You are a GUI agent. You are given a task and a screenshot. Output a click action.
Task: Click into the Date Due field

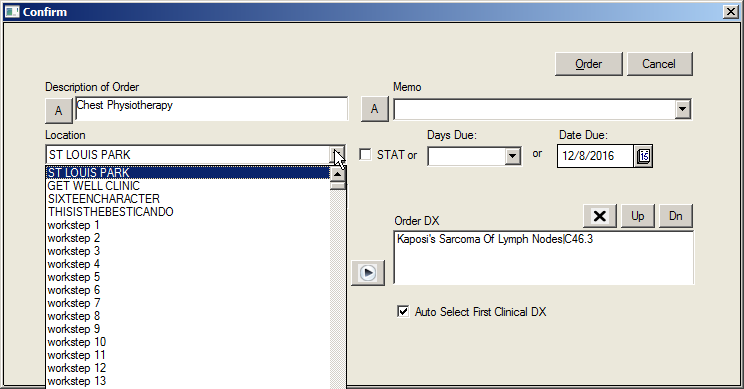[595, 156]
